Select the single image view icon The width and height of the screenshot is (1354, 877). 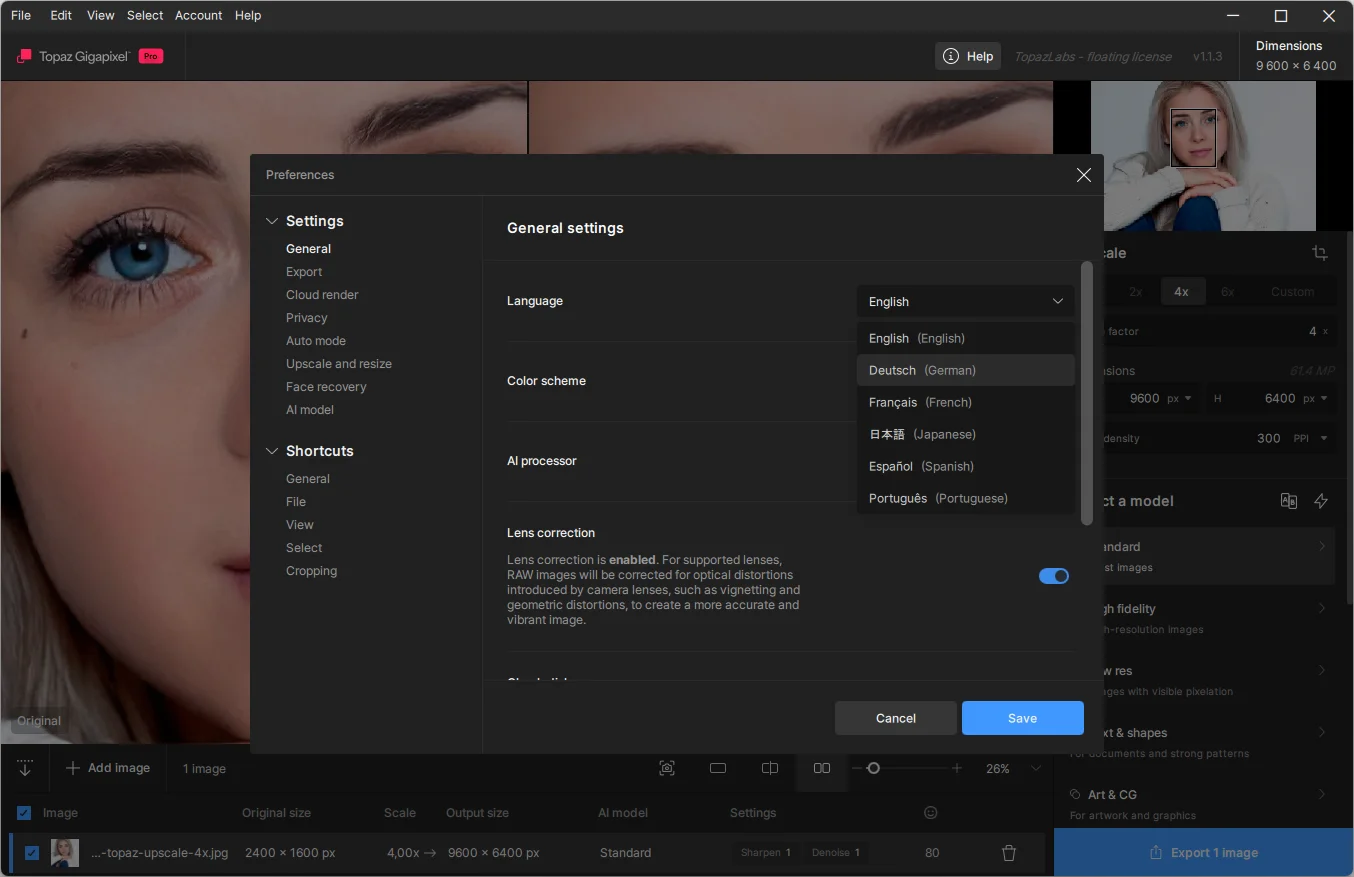click(x=718, y=768)
